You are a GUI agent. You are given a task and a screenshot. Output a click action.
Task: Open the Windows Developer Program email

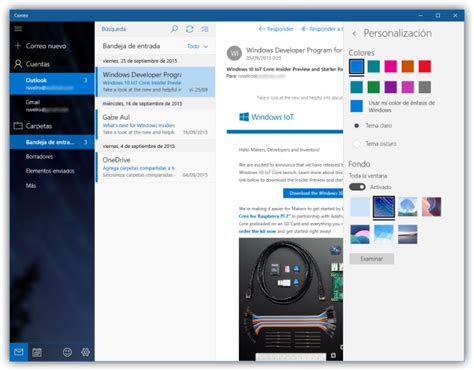click(155, 82)
